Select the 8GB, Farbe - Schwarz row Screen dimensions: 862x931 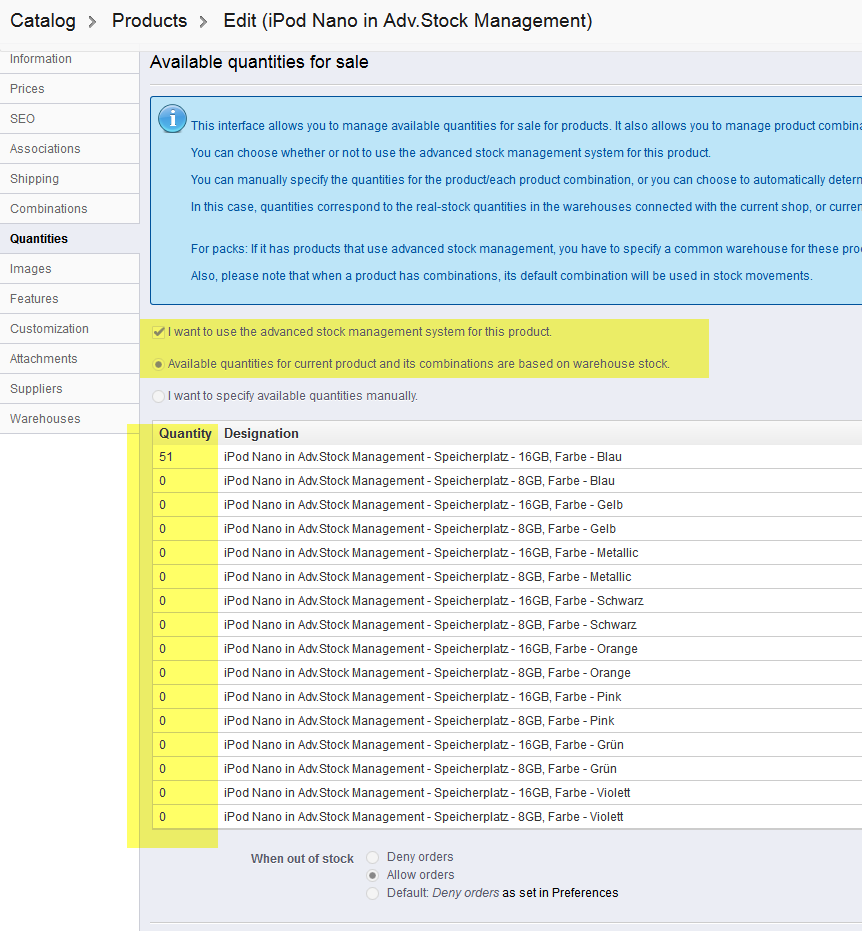click(x=507, y=625)
